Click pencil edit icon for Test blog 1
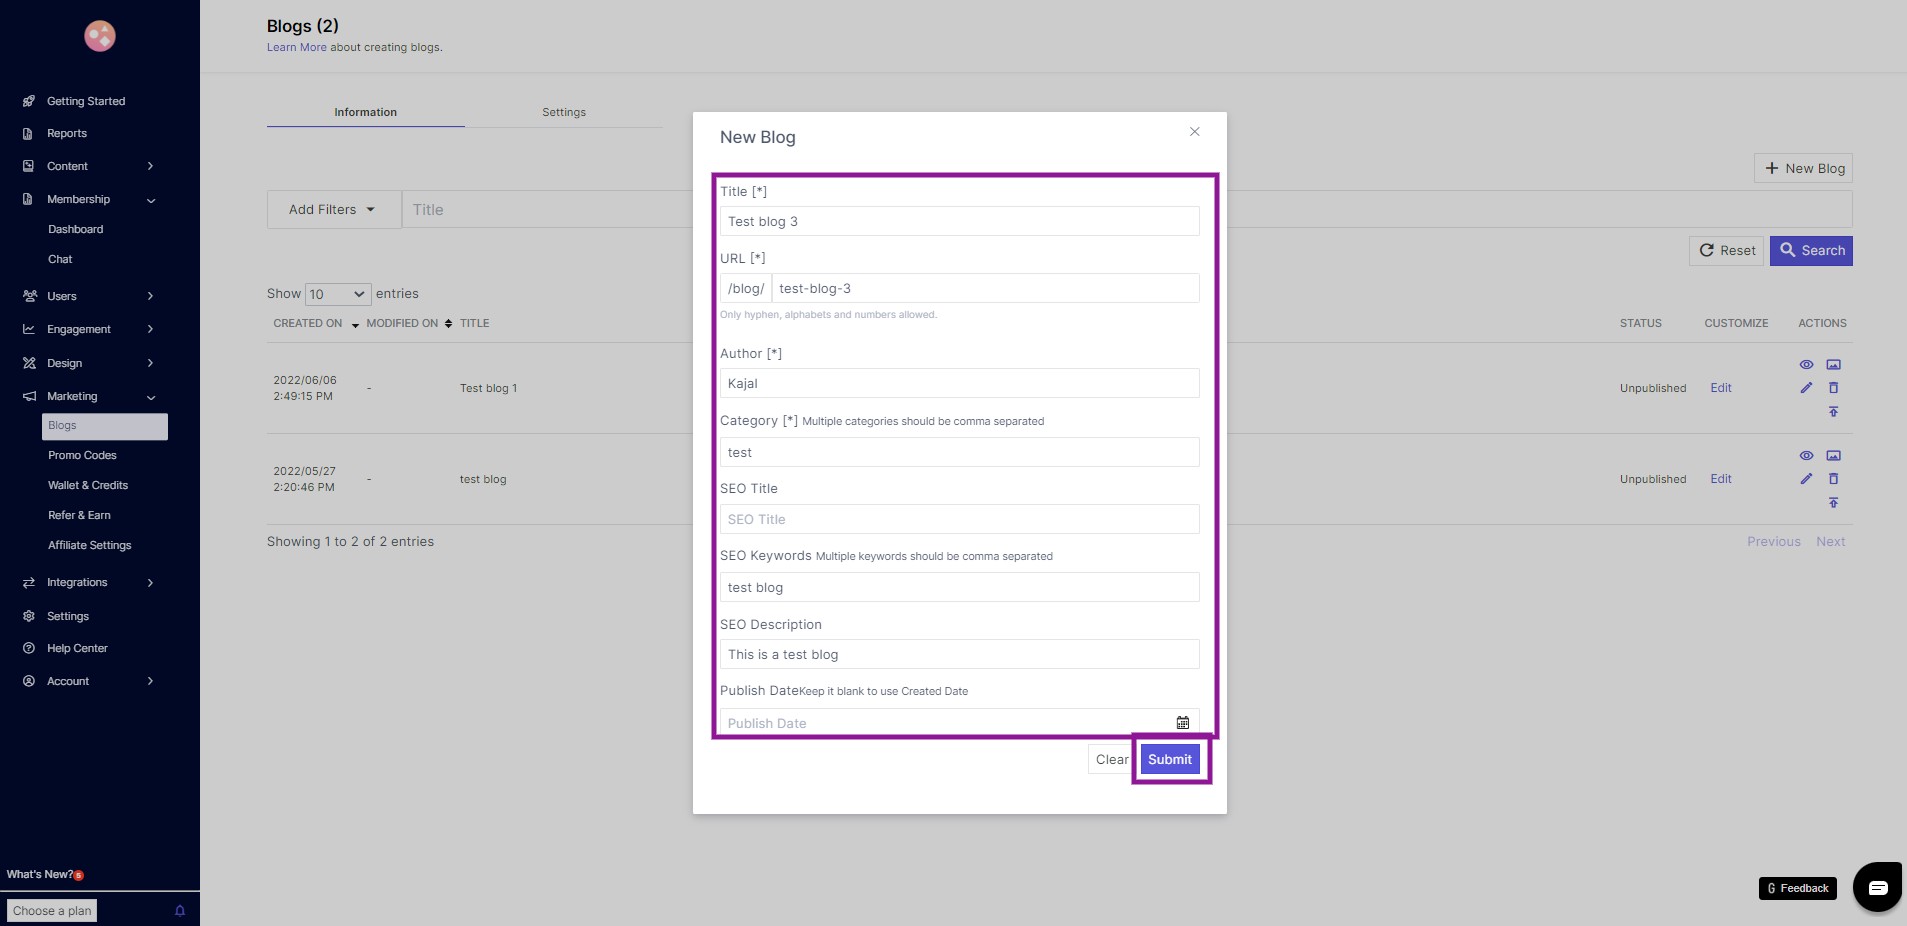This screenshot has height=926, width=1907. pos(1806,388)
